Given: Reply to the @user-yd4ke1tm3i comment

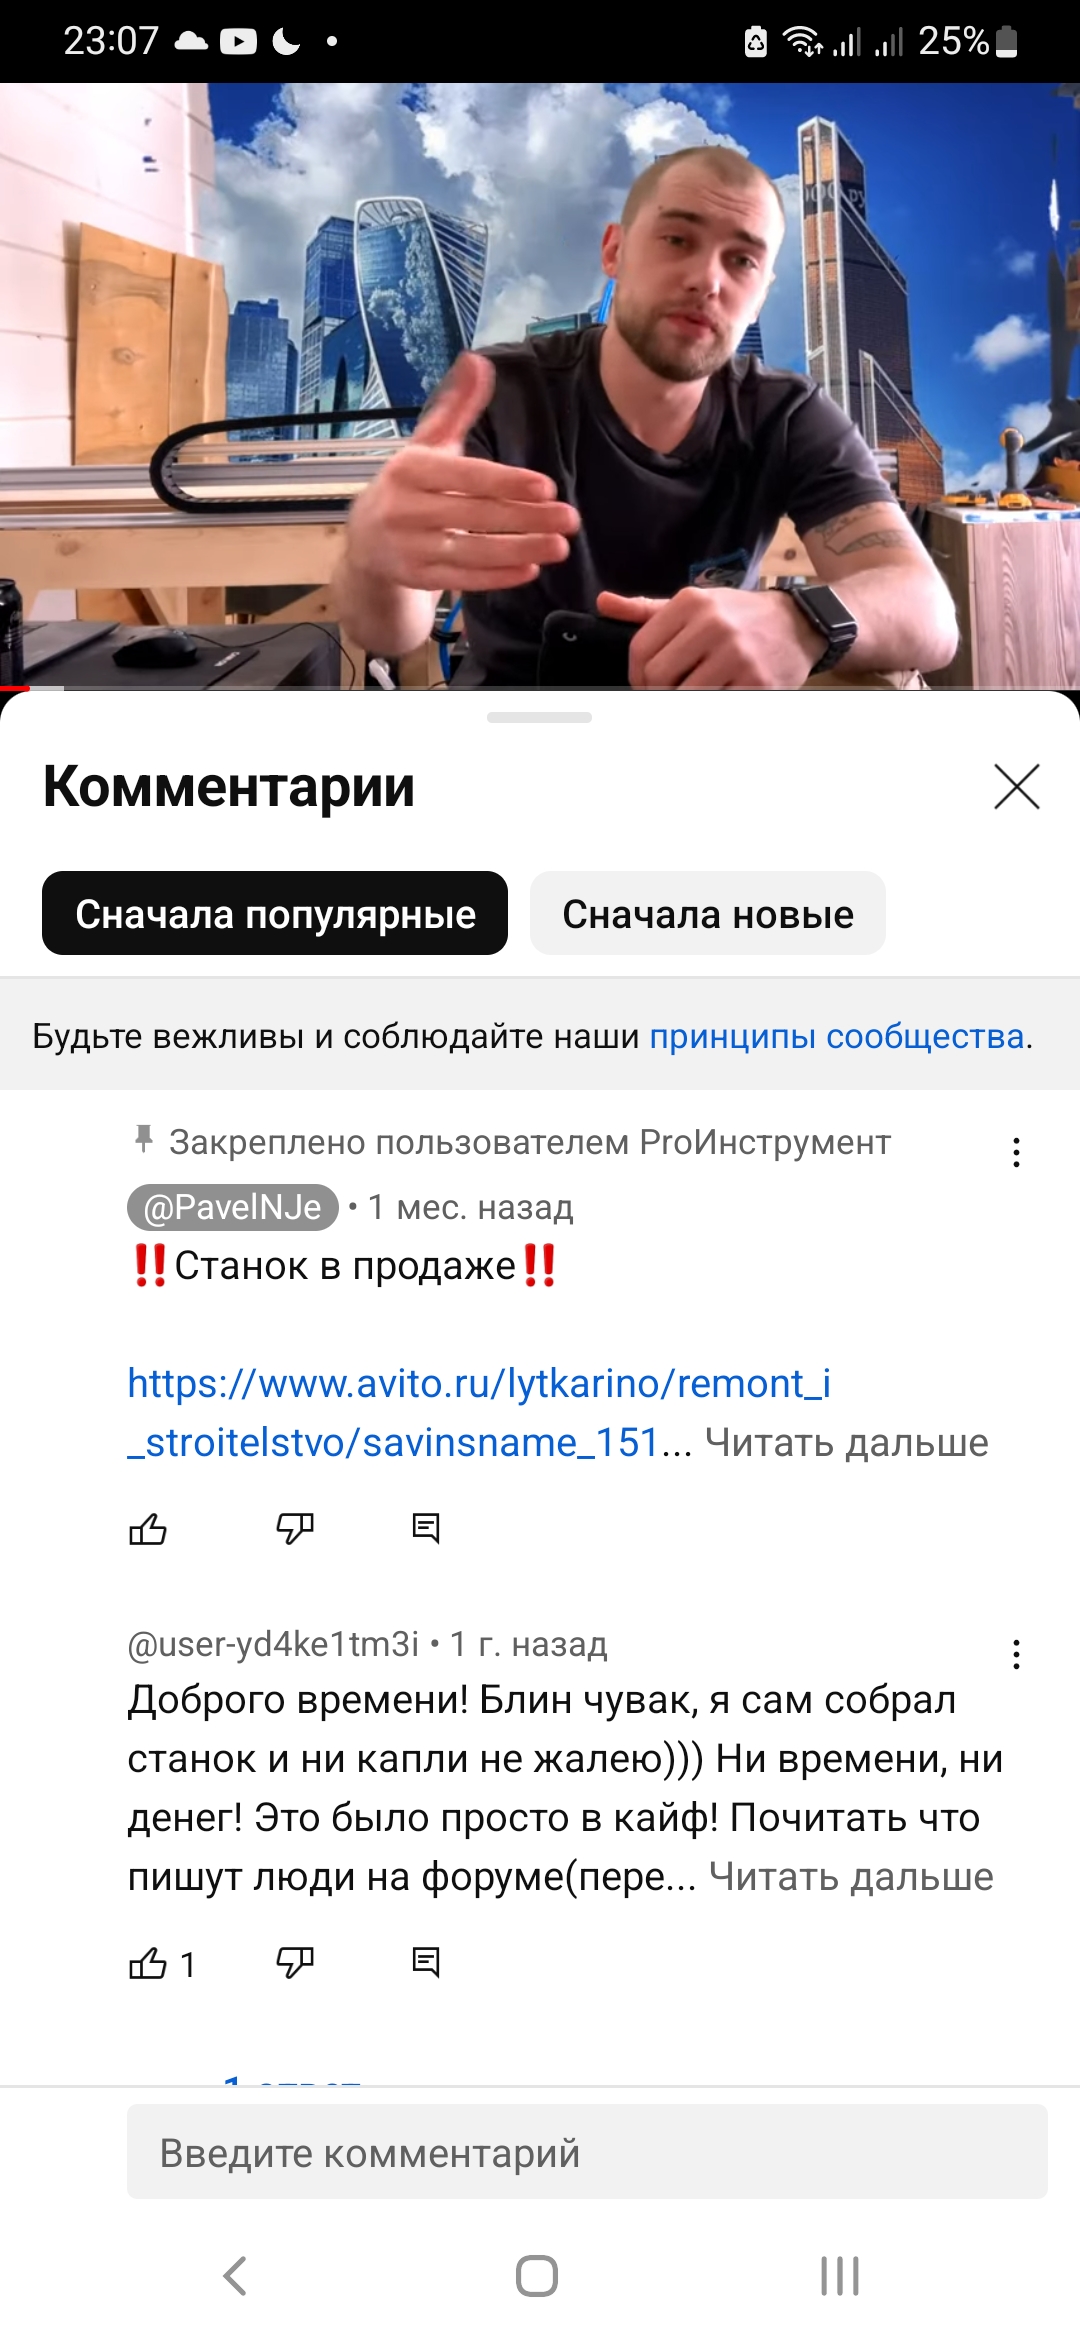Looking at the screenshot, I should pos(426,1963).
